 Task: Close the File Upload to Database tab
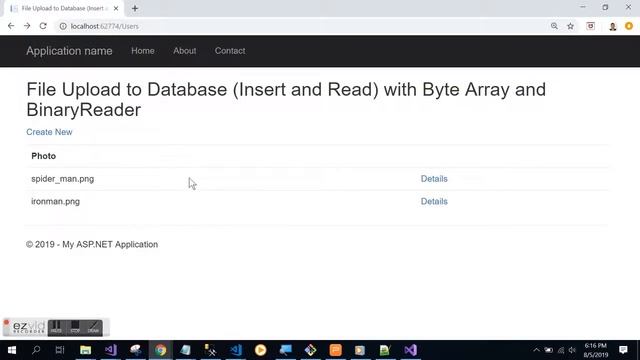click(116, 8)
